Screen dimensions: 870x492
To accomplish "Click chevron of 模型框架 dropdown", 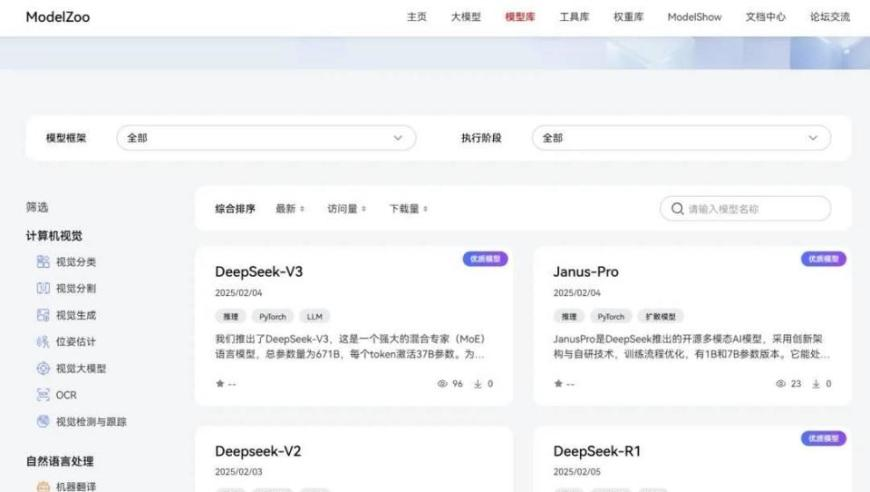I will [x=398, y=138].
